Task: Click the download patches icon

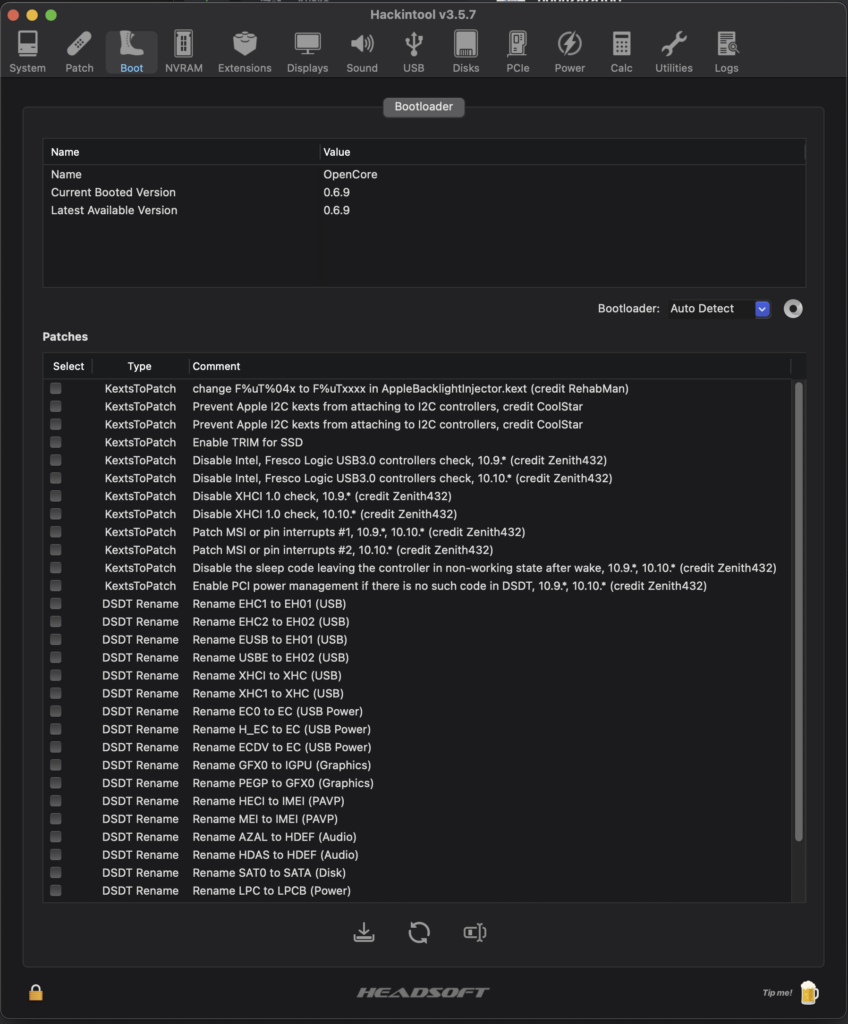Action: coord(364,932)
